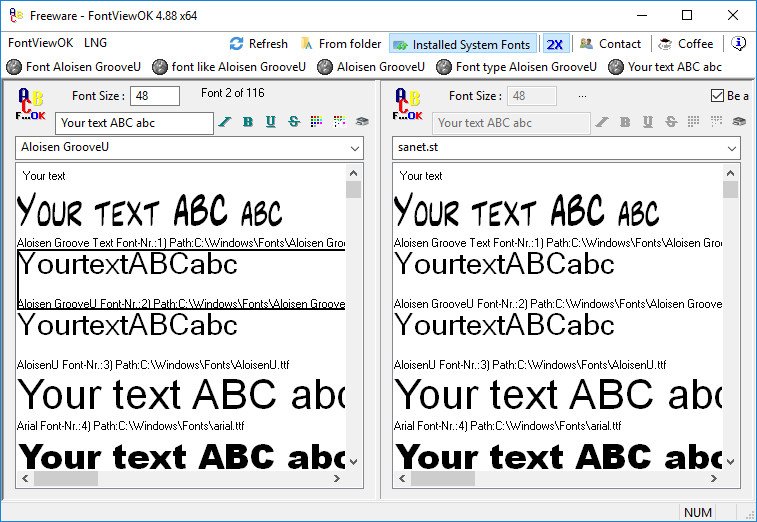This screenshot has height=522, width=757.
Task: Select Aloisen GrooveU Font-Nr.:2 sample in left list
Action: point(181,280)
